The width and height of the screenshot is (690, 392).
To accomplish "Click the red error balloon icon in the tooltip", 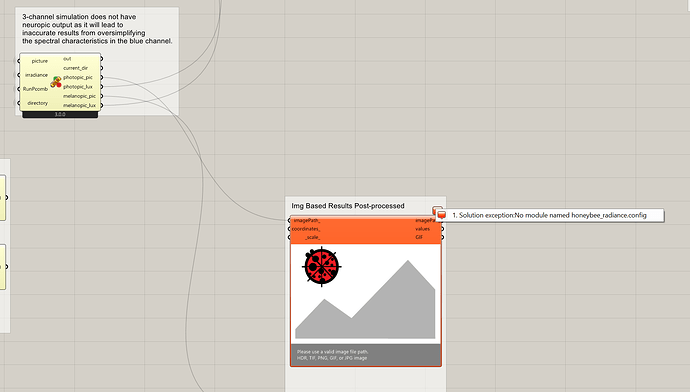I will coord(441,215).
